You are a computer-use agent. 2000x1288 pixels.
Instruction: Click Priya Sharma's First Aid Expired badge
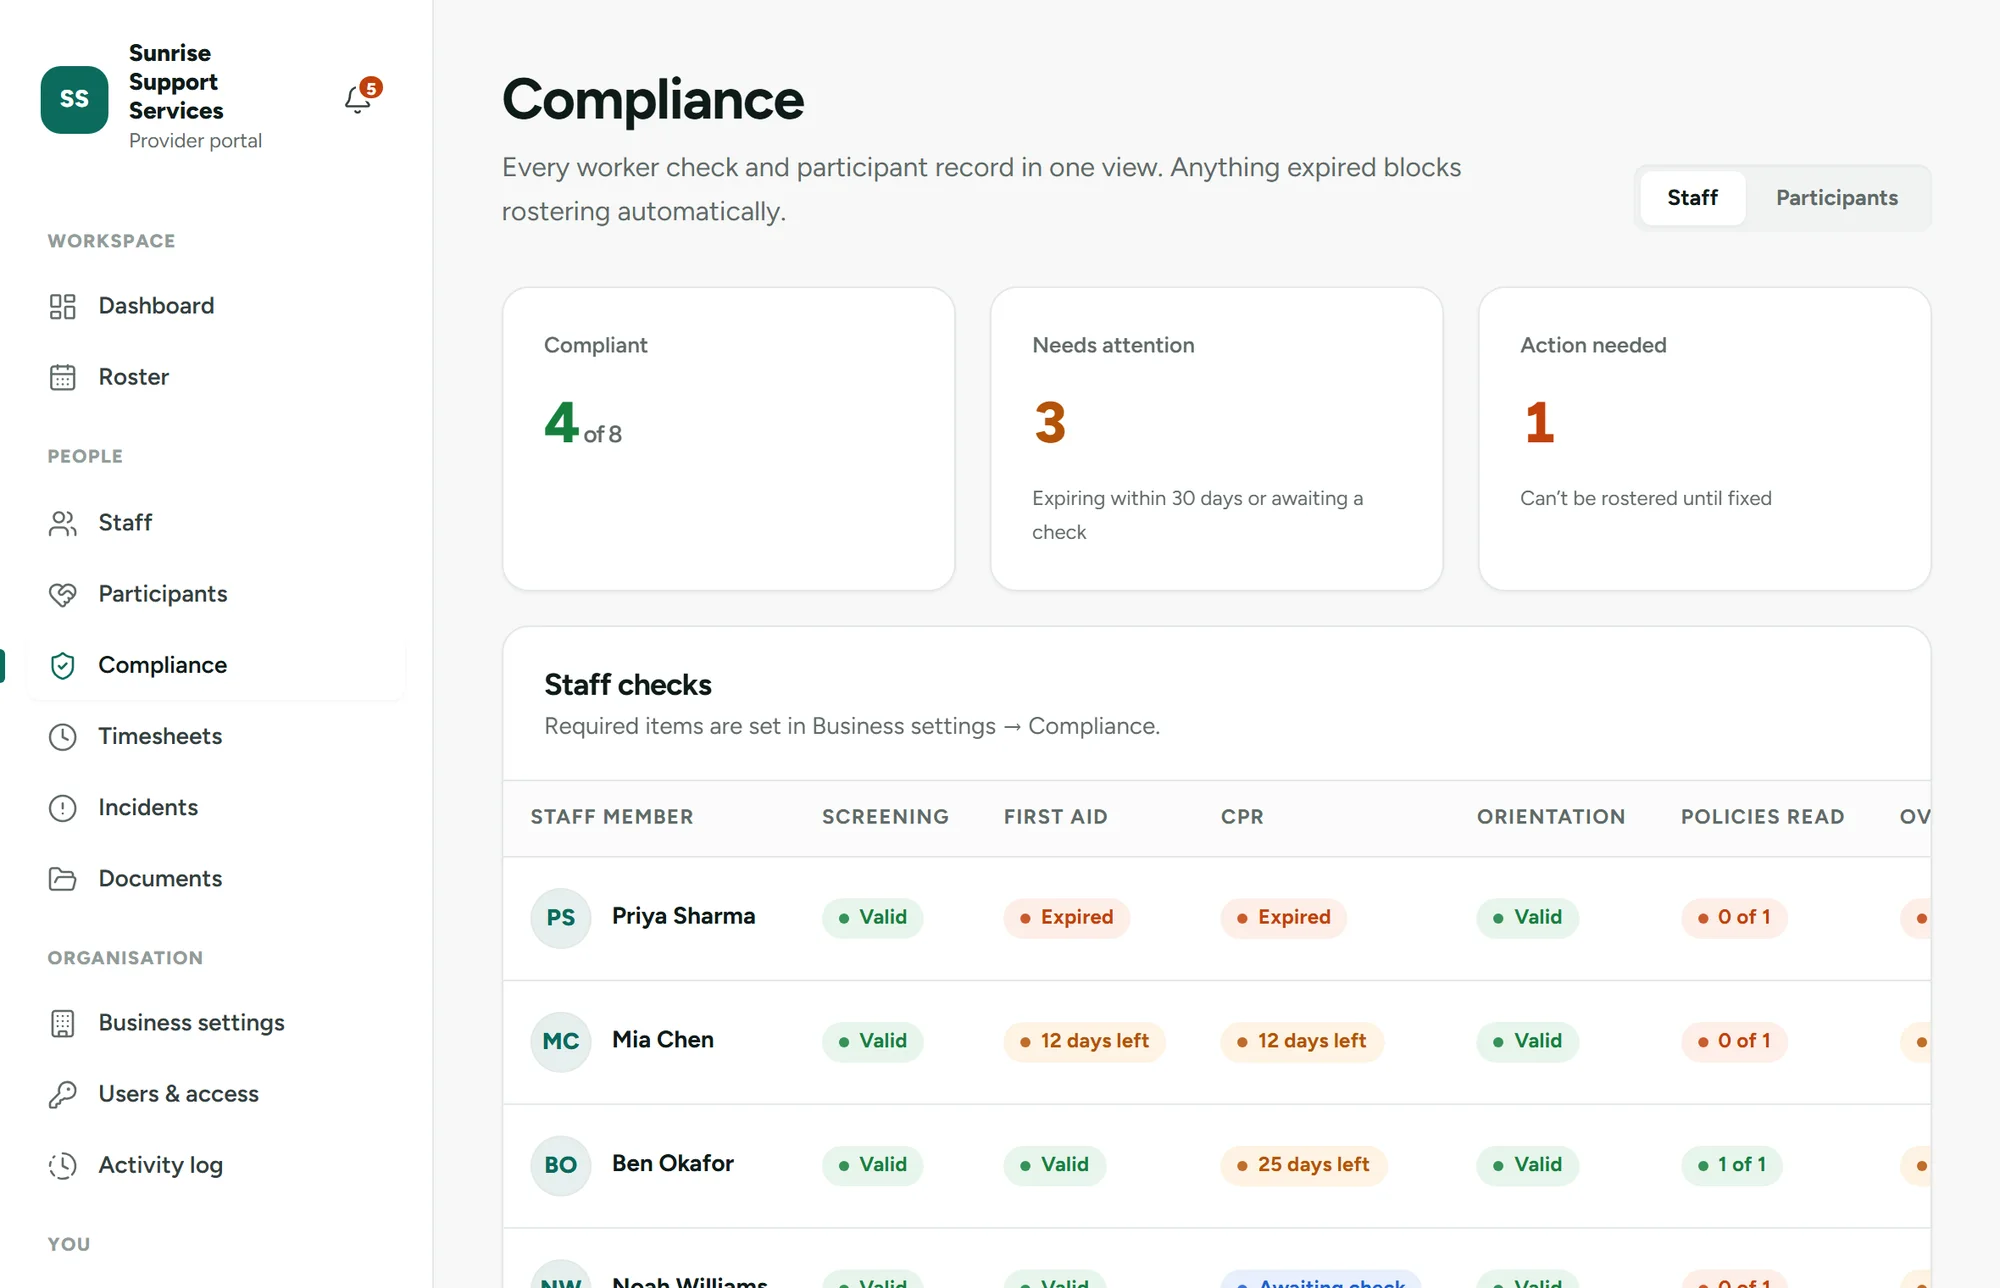pyautogui.click(x=1066, y=918)
